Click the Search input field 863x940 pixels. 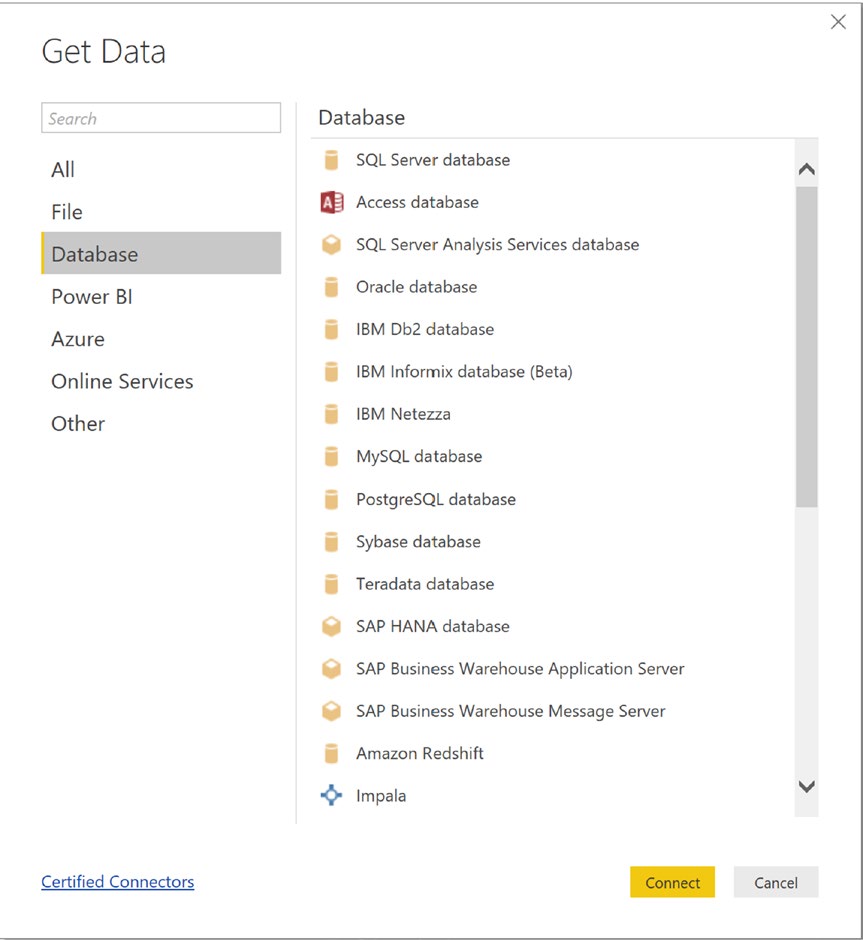pyautogui.click(x=161, y=118)
